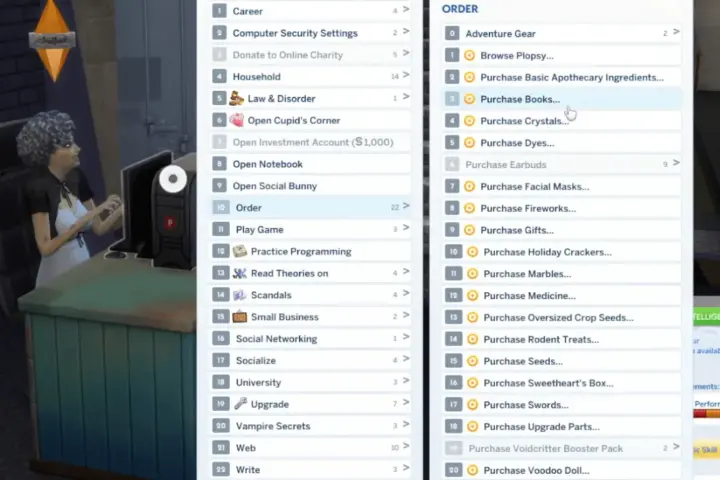
Task: Expand the Social Networking arrow
Action: (x=406, y=337)
